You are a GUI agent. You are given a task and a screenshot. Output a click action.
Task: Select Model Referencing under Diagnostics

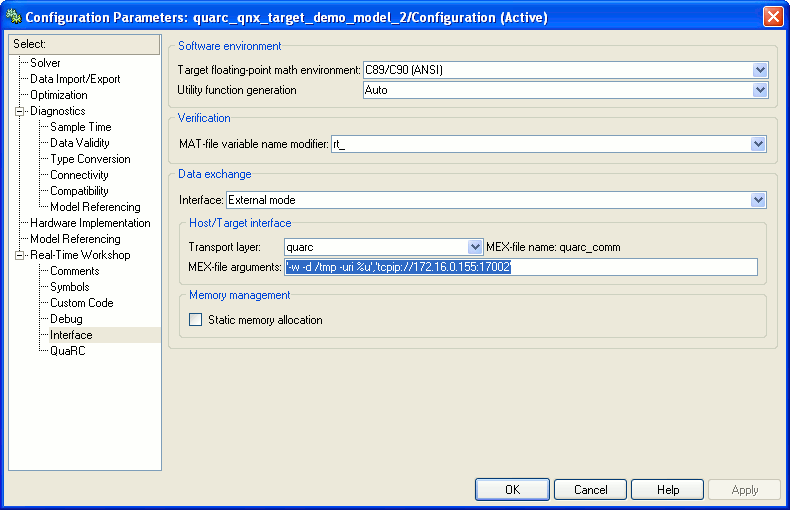pos(95,207)
